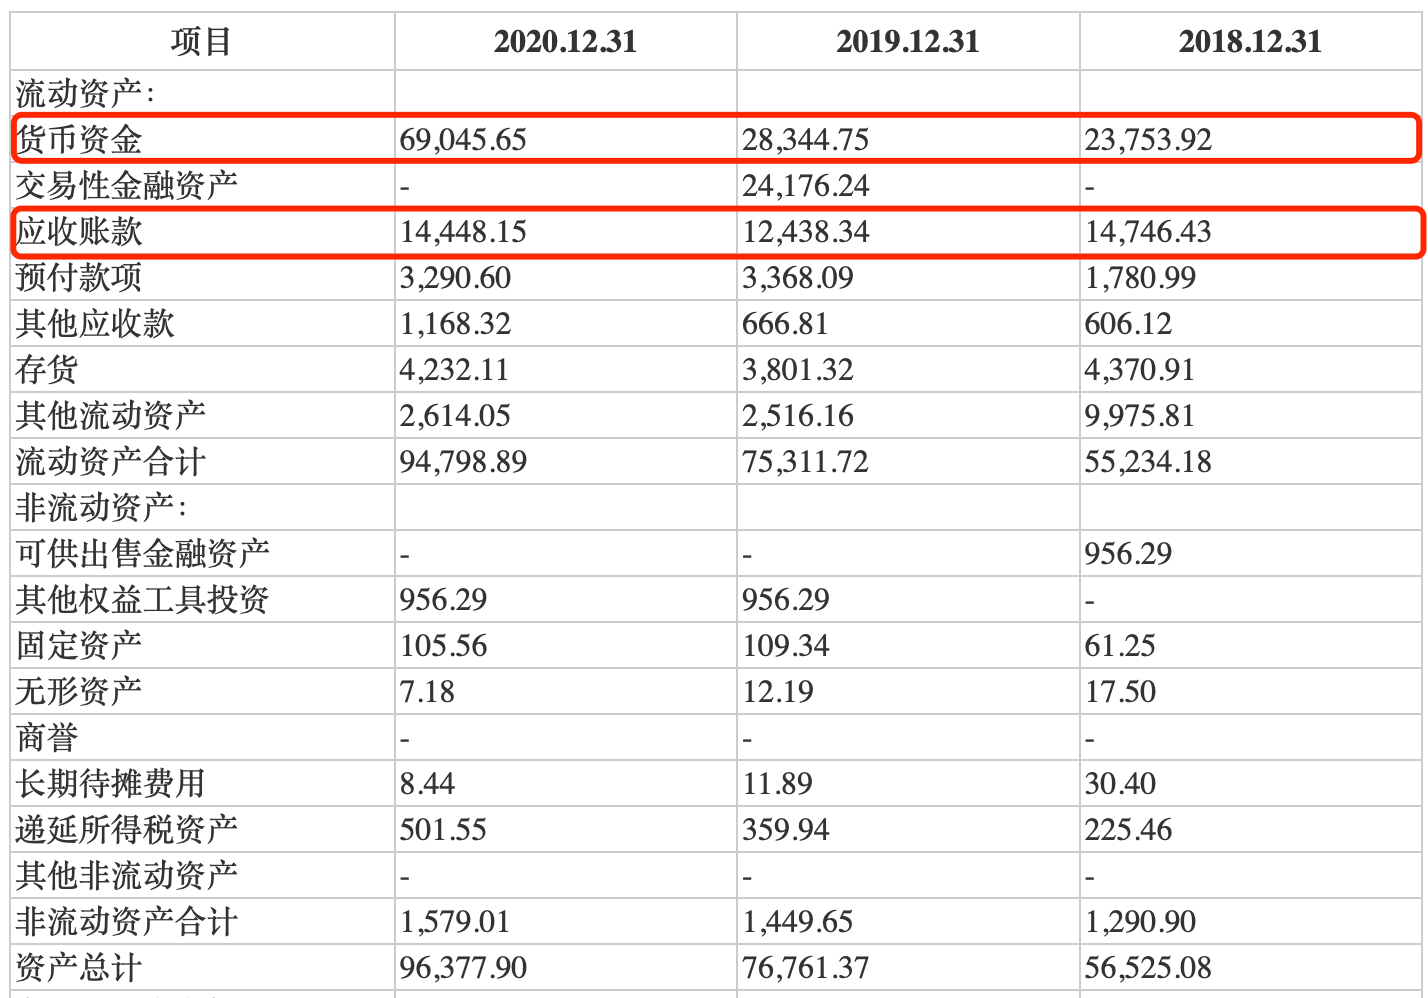Select the value 69,045.65
Screen dimensions: 1428x998
[x=463, y=139]
